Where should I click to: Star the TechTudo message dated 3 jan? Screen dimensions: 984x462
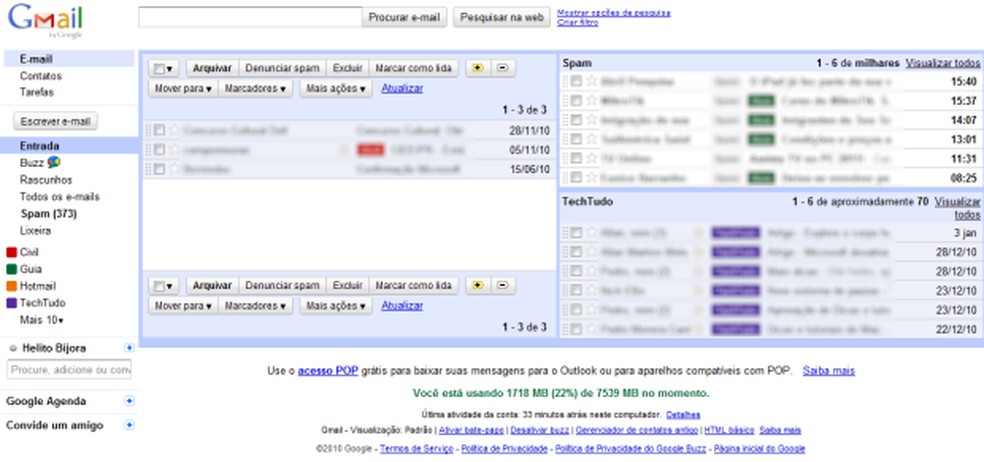coord(591,233)
